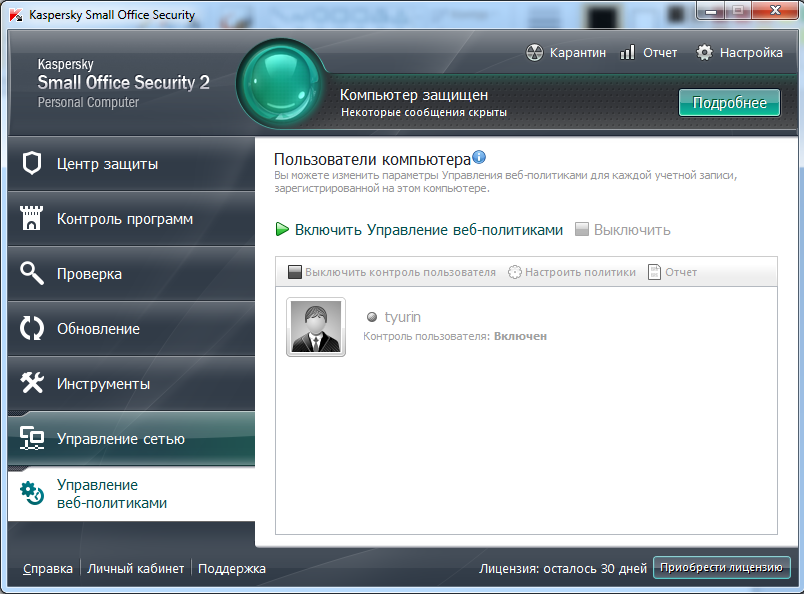Close the Kaspersky window
Image resolution: width=804 pixels, height=594 pixels.
[775, 11]
